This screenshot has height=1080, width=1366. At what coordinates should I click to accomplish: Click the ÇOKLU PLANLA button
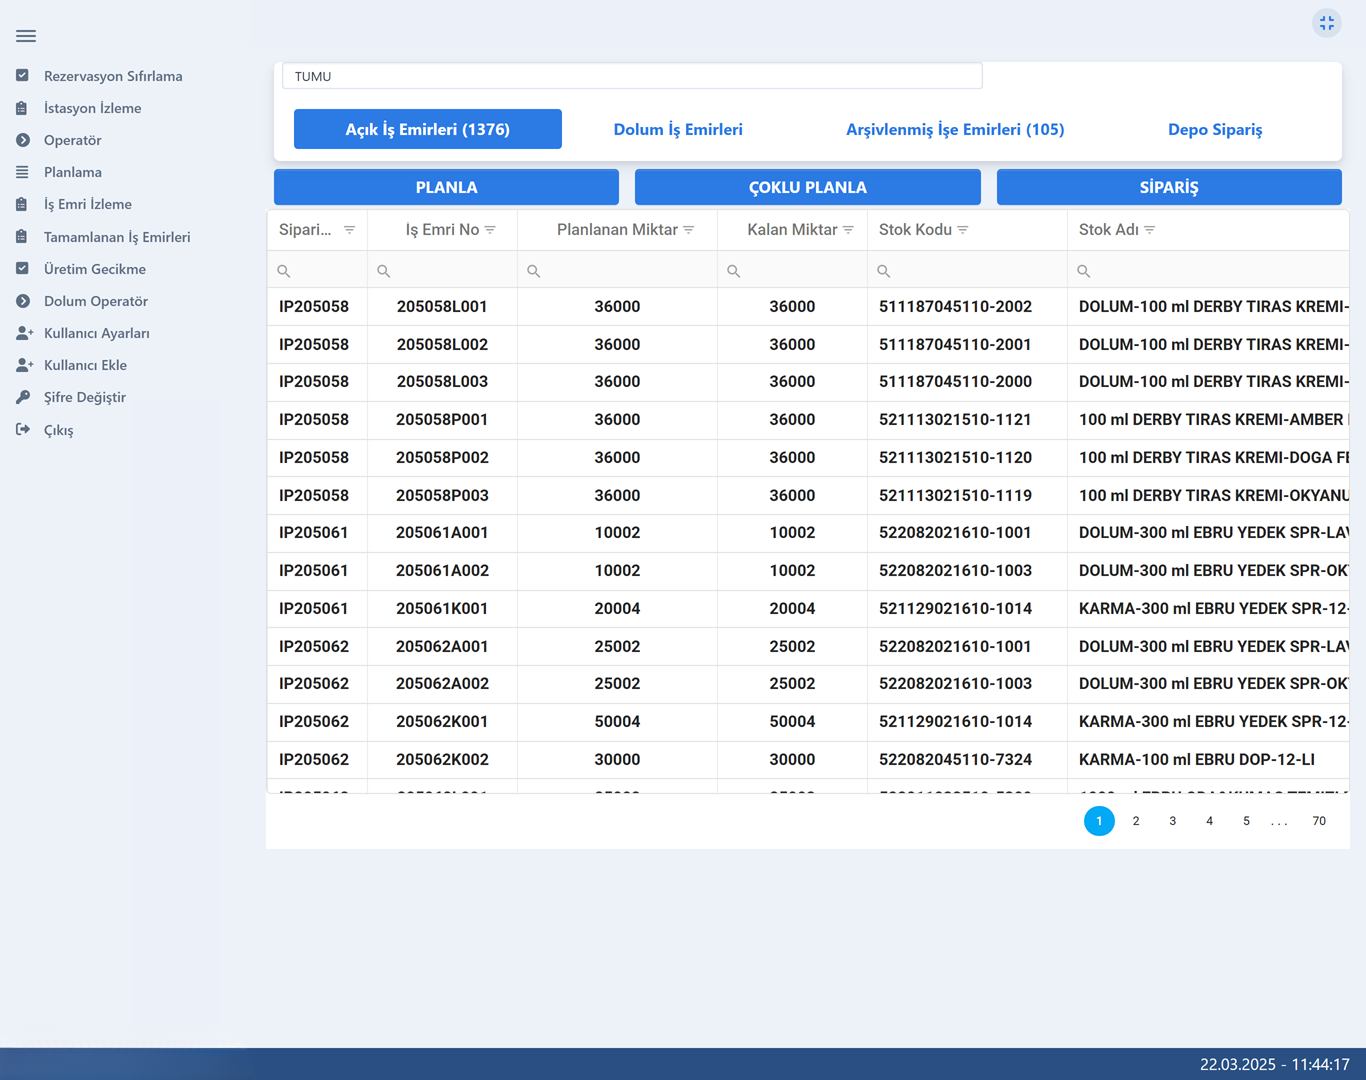tap(808, 187)
